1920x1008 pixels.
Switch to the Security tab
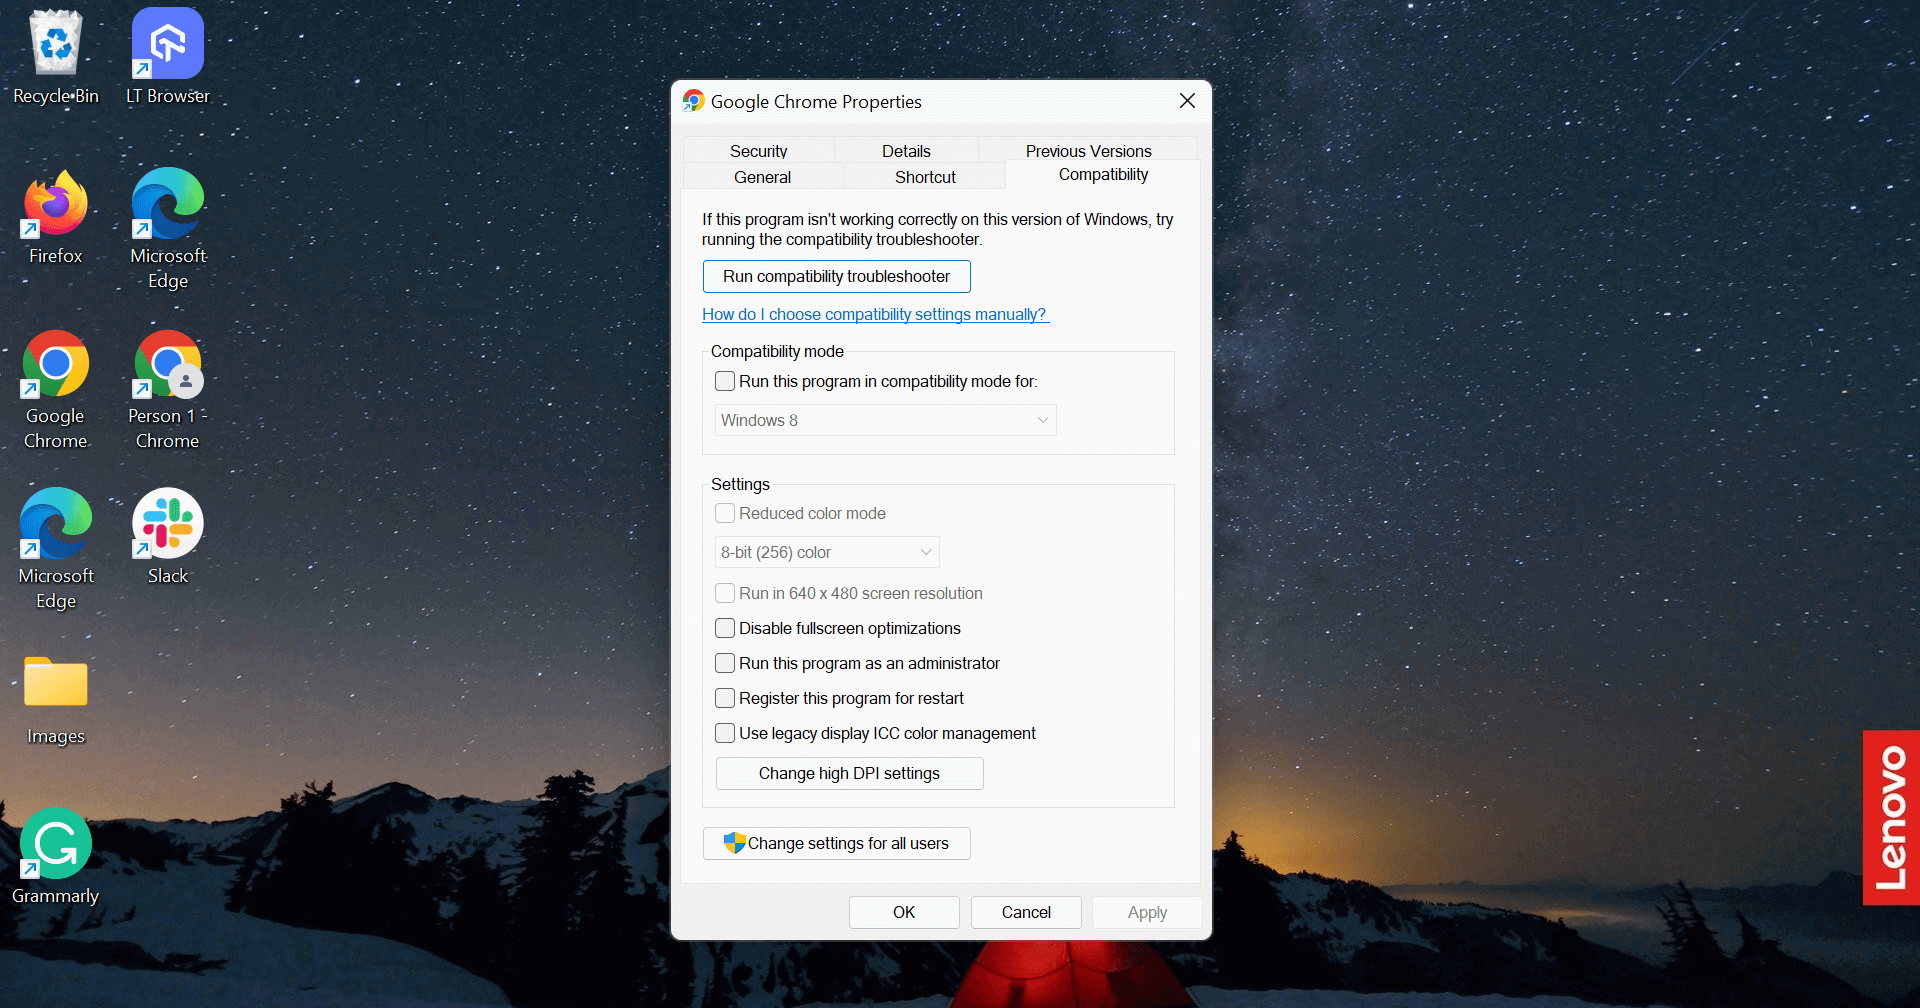pos(758,151)
